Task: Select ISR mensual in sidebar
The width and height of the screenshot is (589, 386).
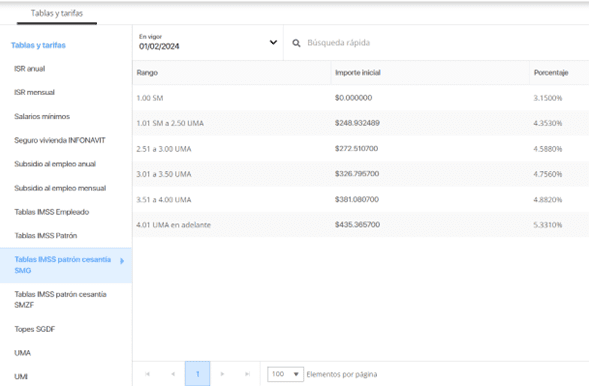Action: coord(35,92)
